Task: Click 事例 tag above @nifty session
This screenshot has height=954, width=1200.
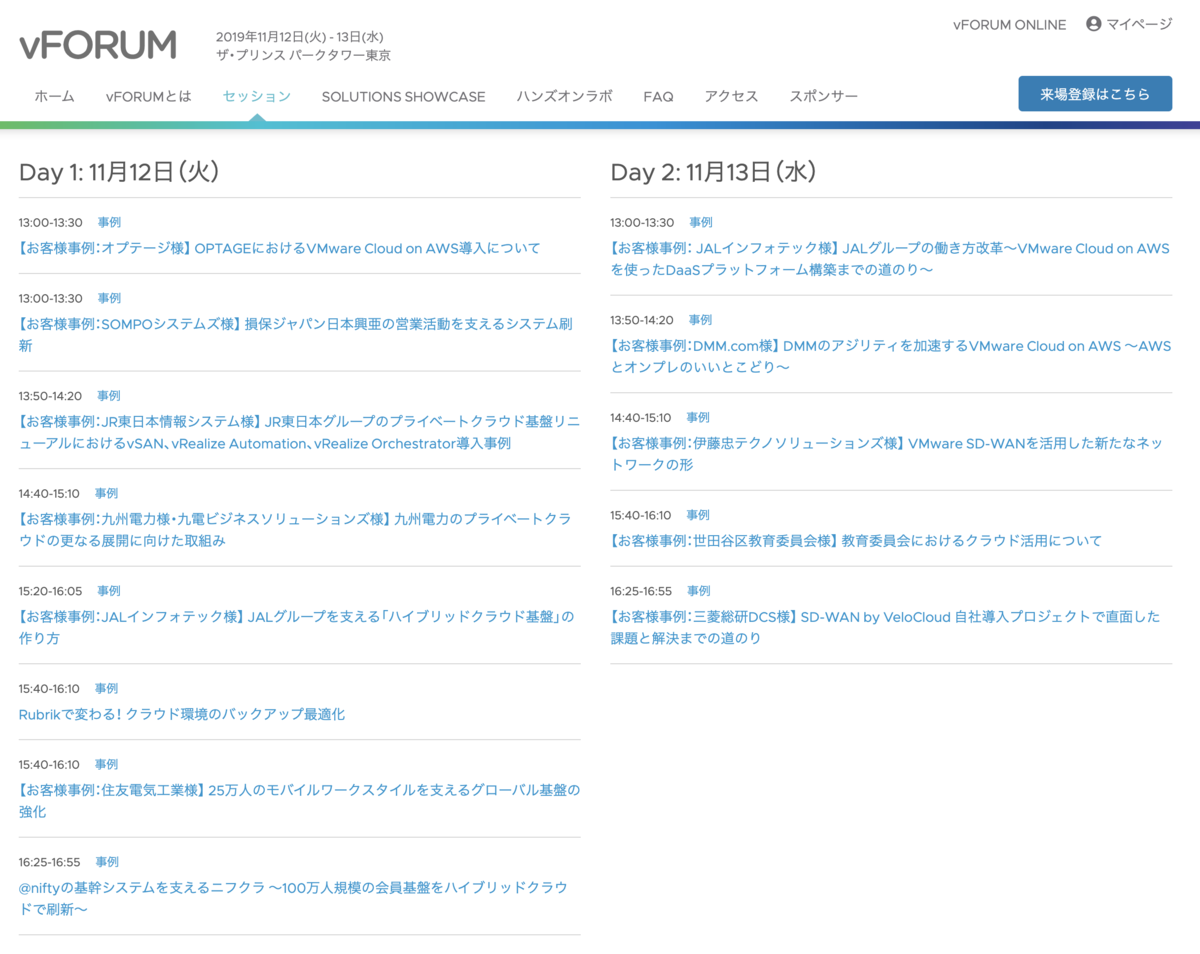Action: pos(107,861)
